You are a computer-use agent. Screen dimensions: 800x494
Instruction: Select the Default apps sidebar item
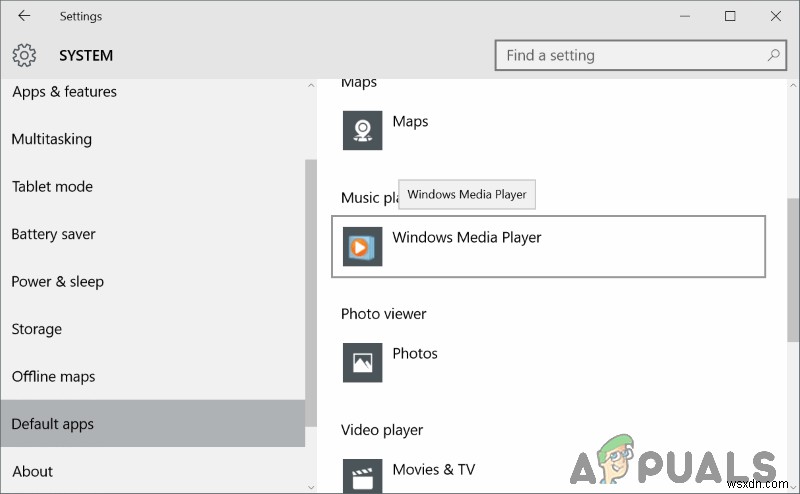[x=53, y=424]
